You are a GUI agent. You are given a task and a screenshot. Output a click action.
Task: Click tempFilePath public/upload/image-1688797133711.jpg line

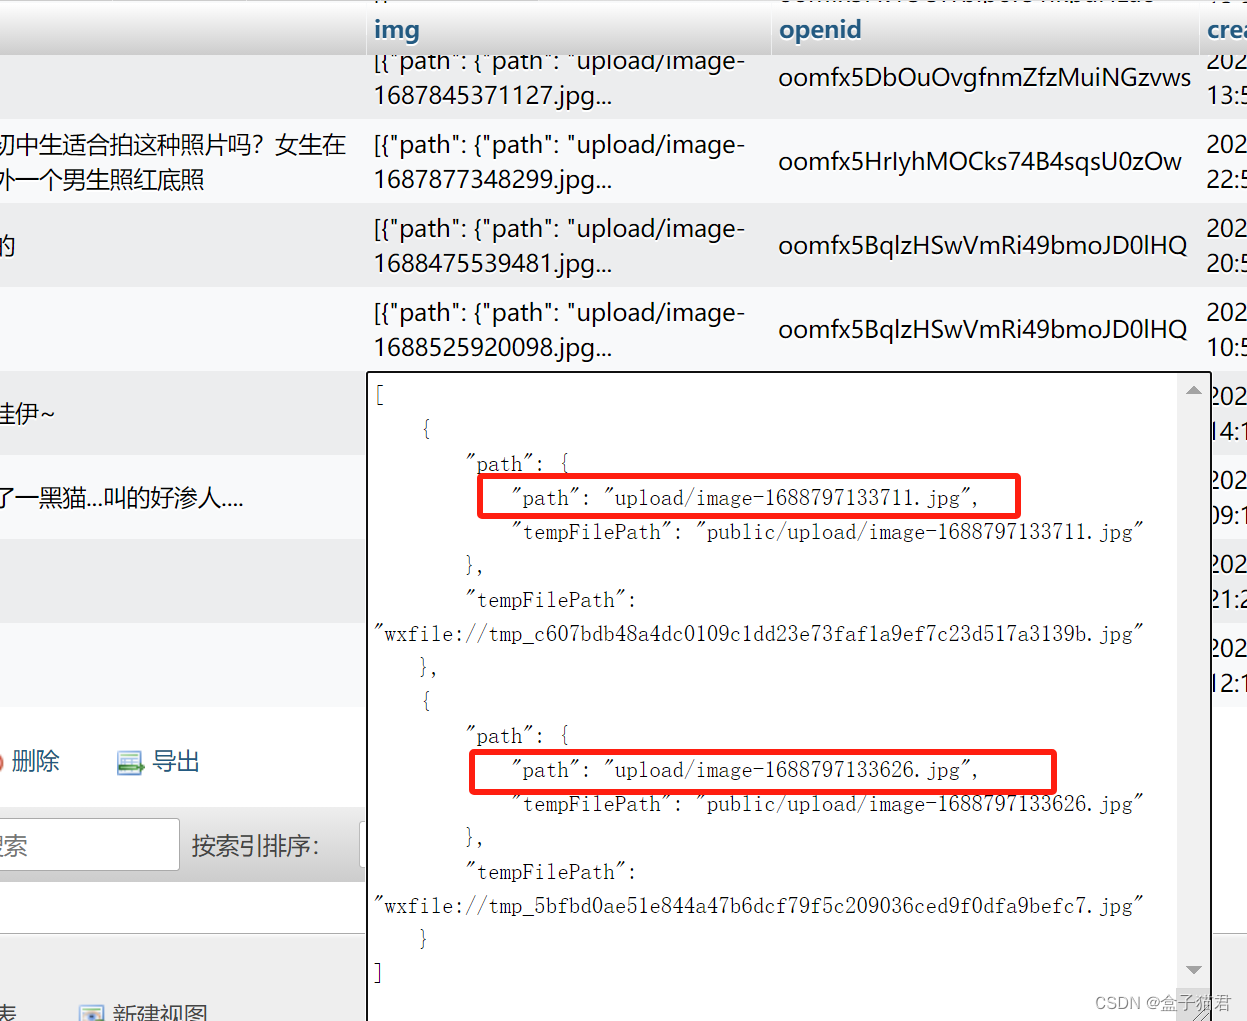[827, 531]
